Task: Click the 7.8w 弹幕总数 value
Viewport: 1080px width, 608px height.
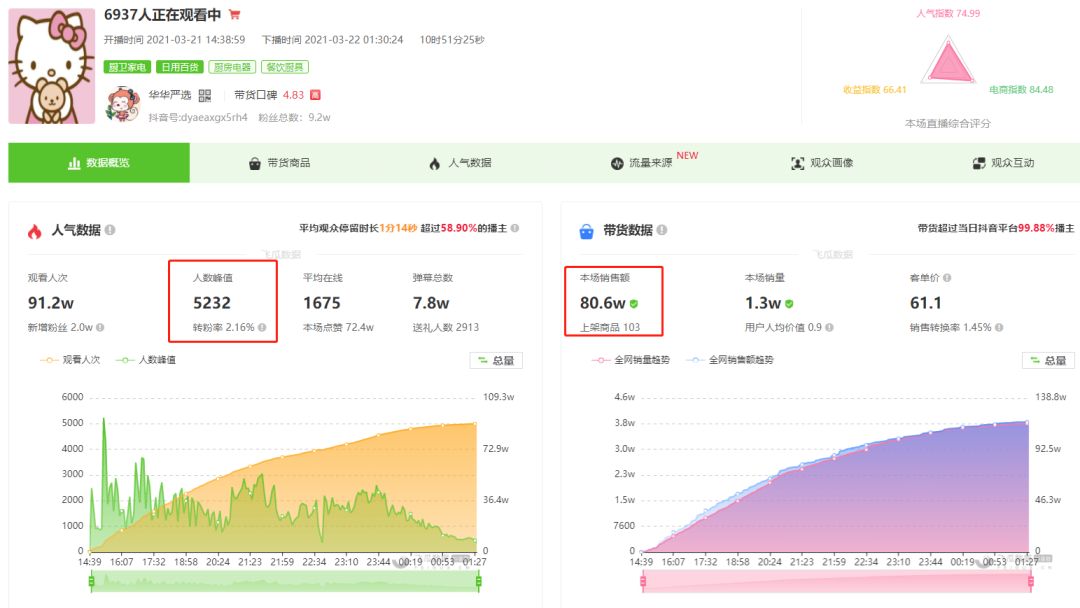Action: click(x=430, y=303)
